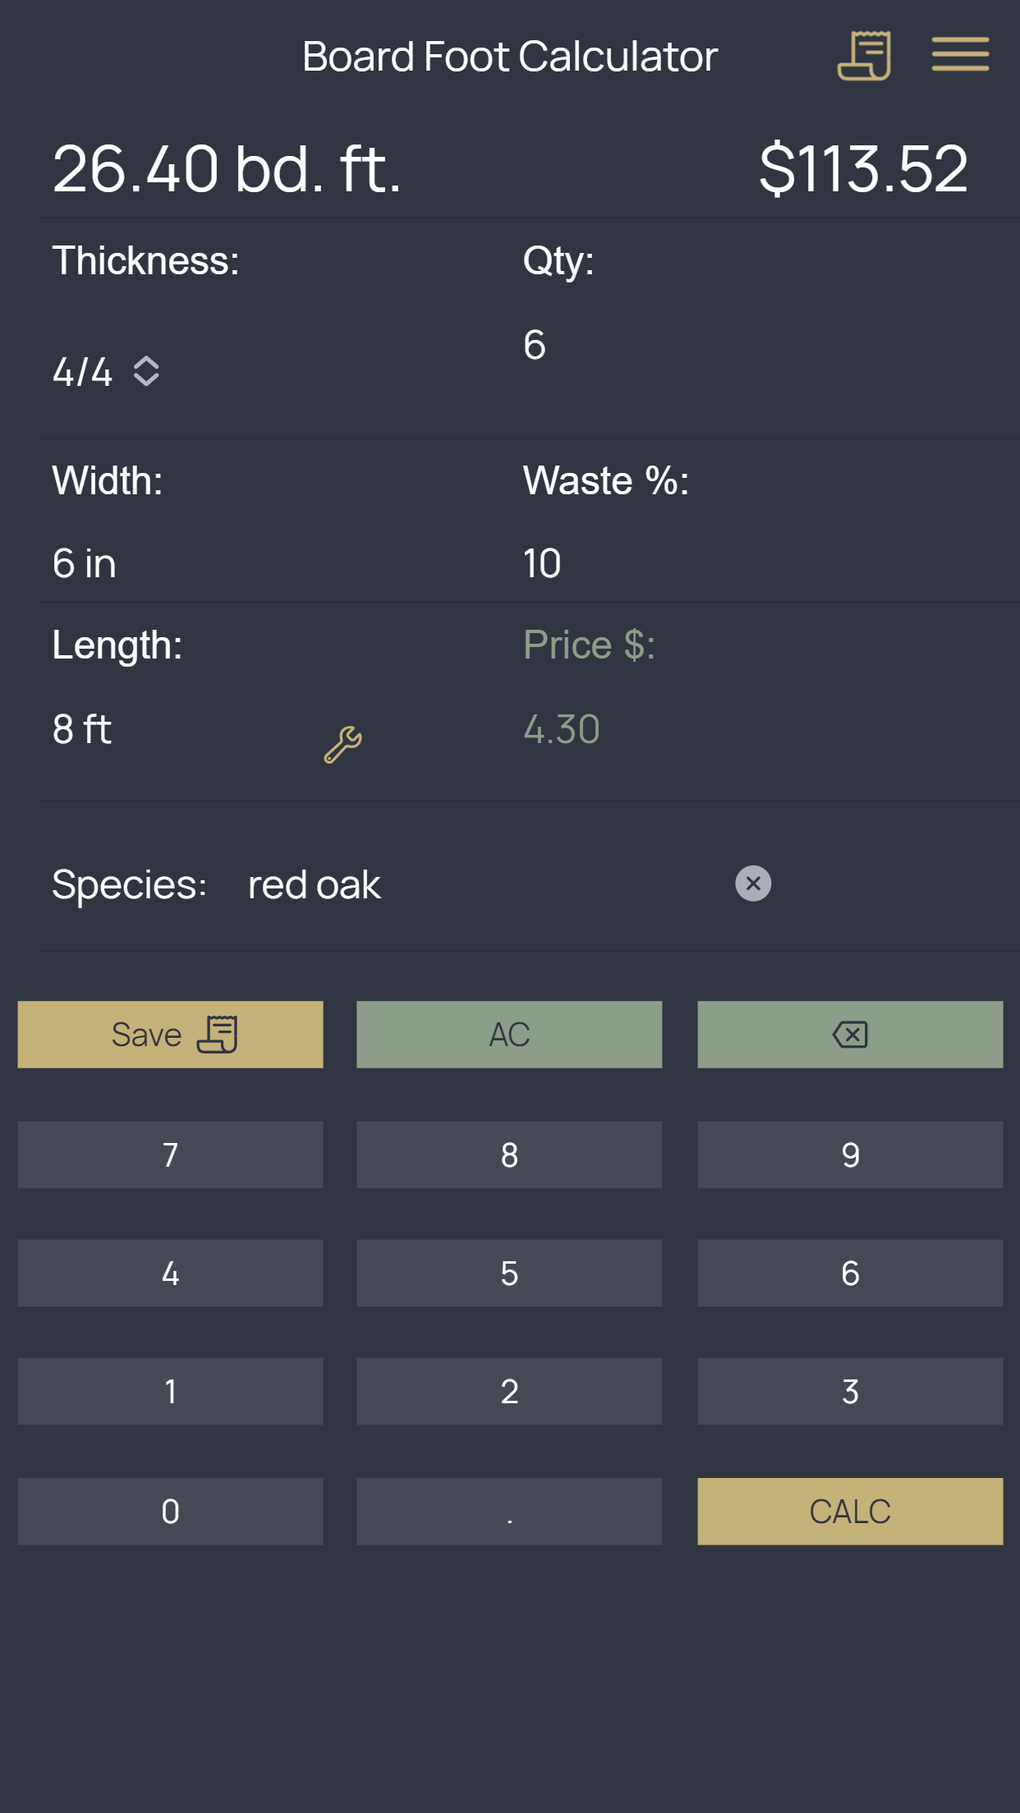The width and height of the screenshot is (1020, 1813).
Task: Open the saved cut list receipt icon
Action: pos(864,56)
